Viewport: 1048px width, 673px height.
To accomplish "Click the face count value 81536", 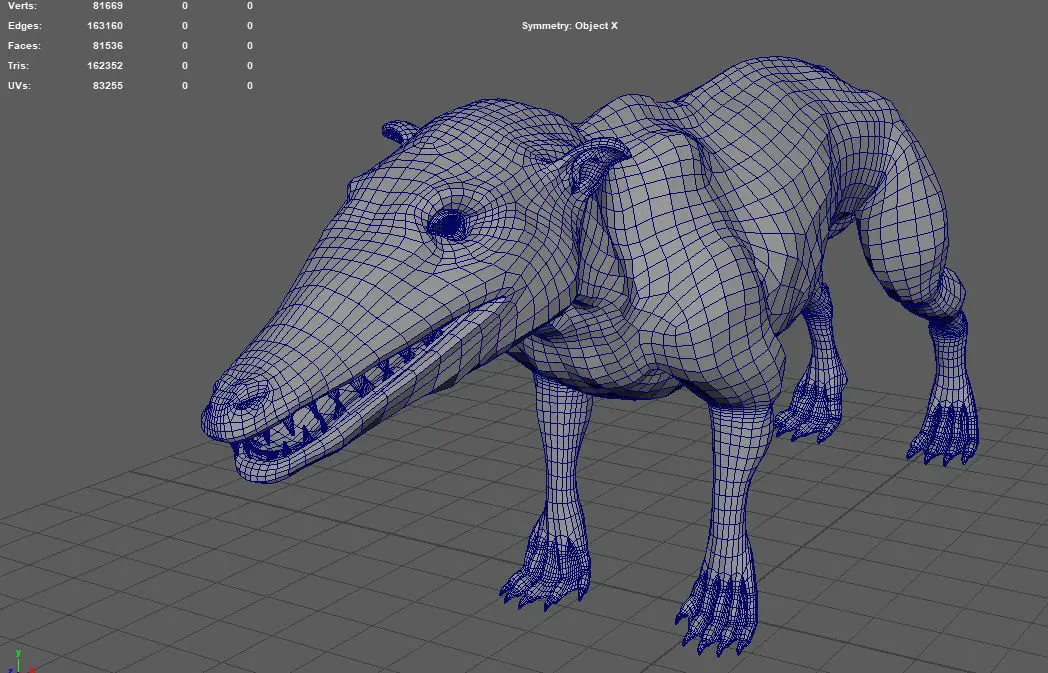I will click(x=108, y=45).
